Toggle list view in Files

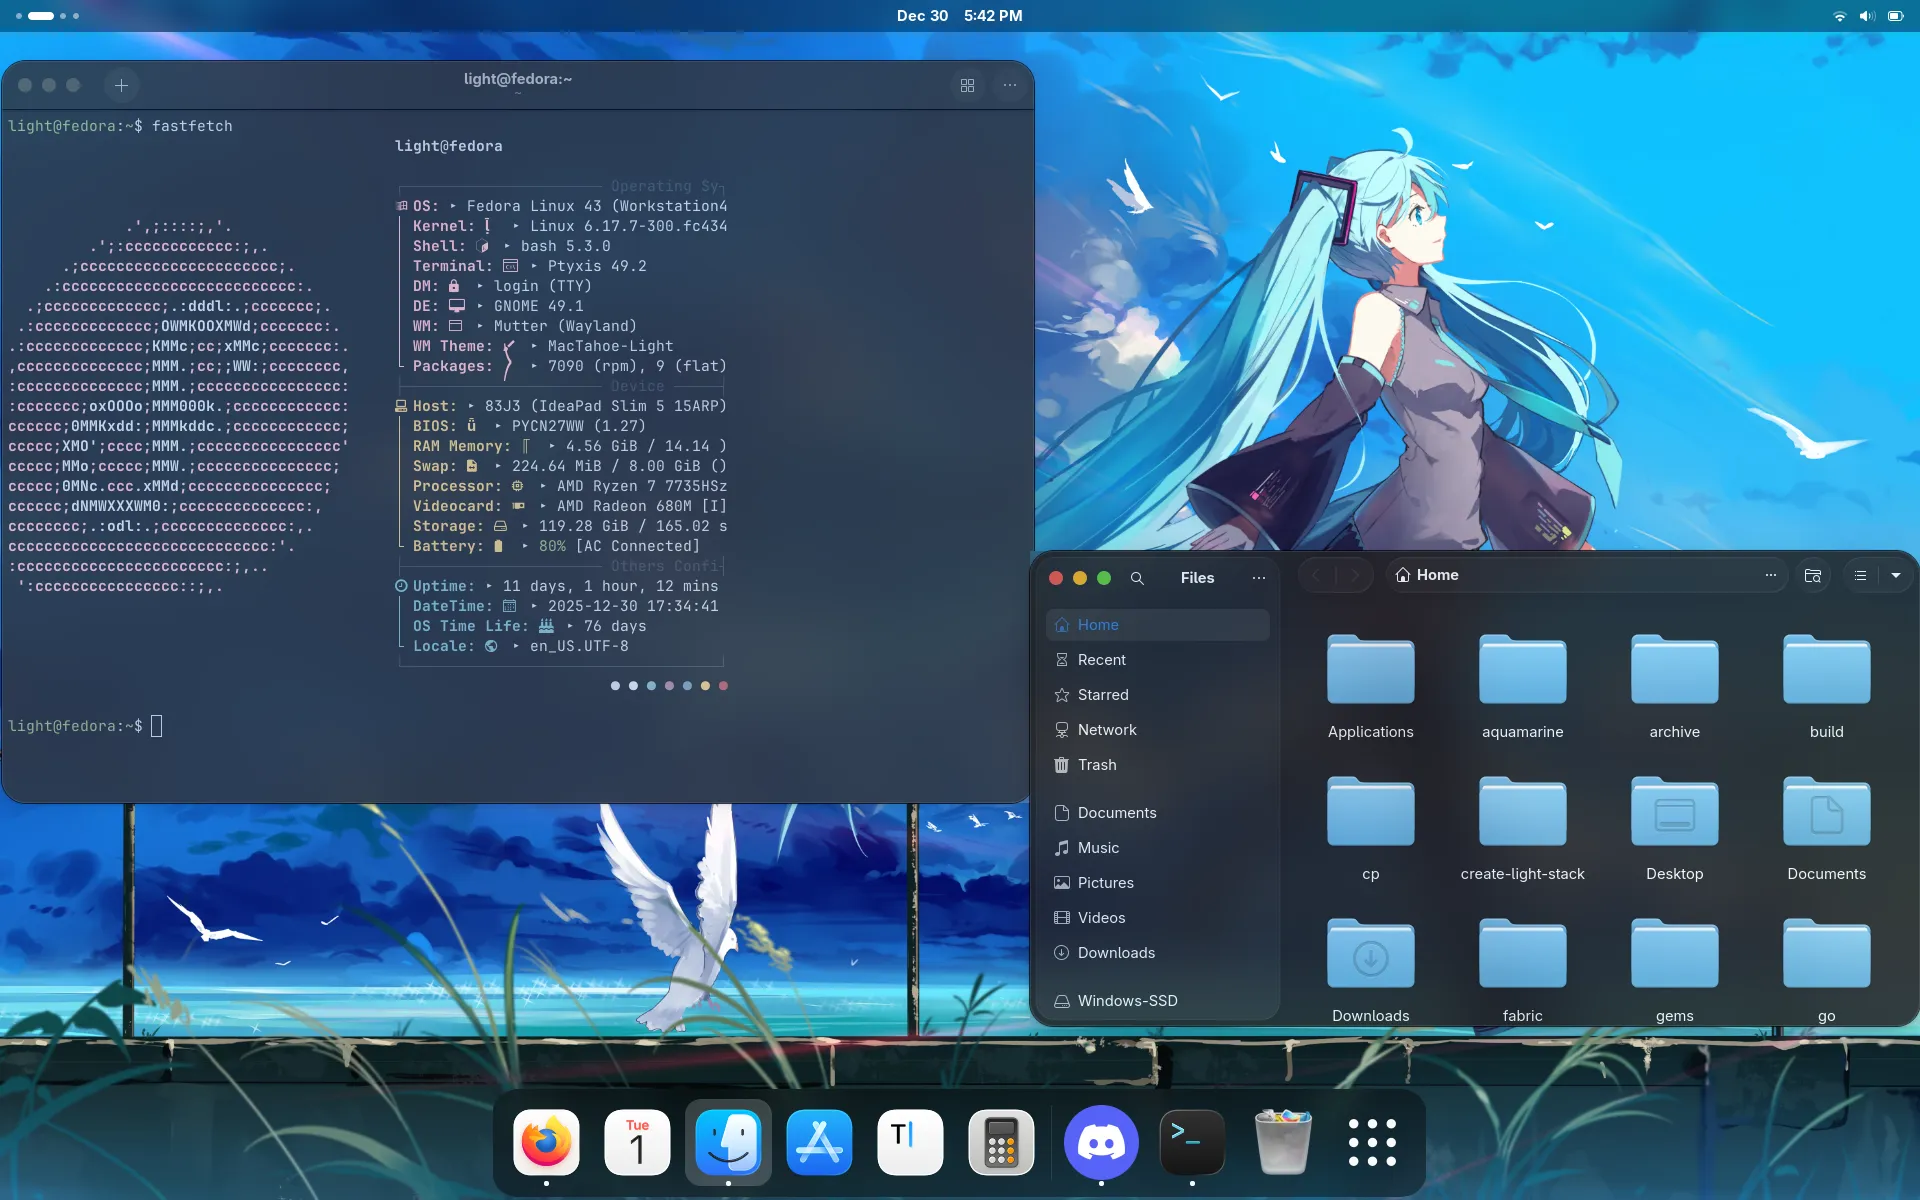click(1860, 575)
